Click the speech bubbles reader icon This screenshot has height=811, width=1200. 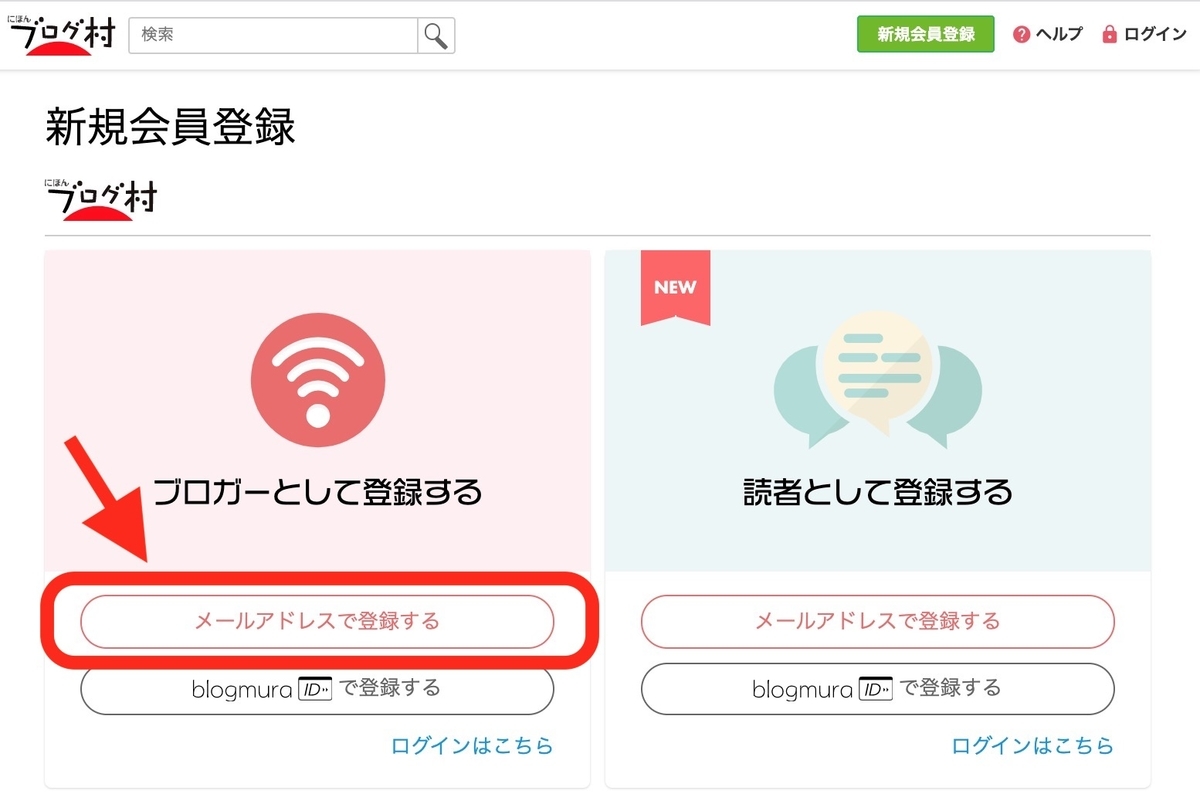click(878, 381)
